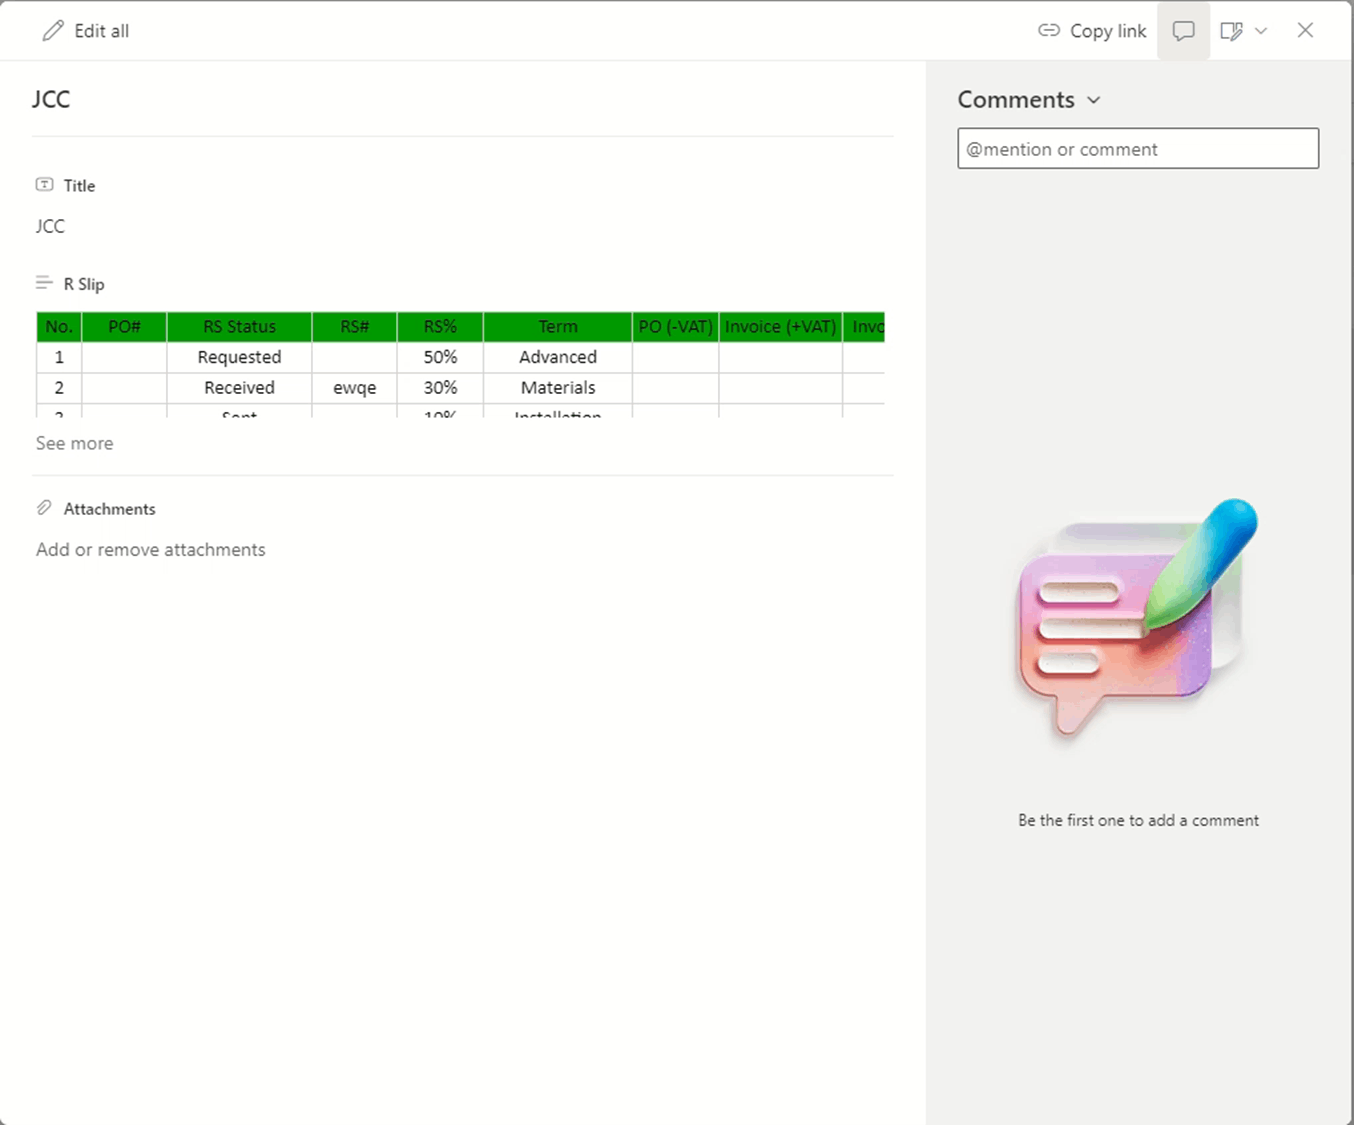Viewport: 1354px width, 1125px height.
Task: Expand the edit form dropdown chevron
Action: (x=1261, y=31)
